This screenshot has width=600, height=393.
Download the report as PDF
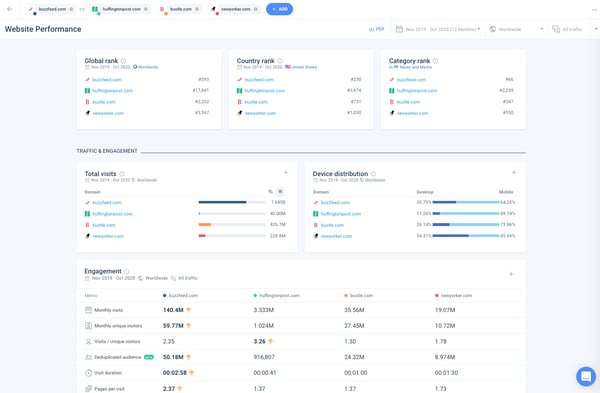376,29
